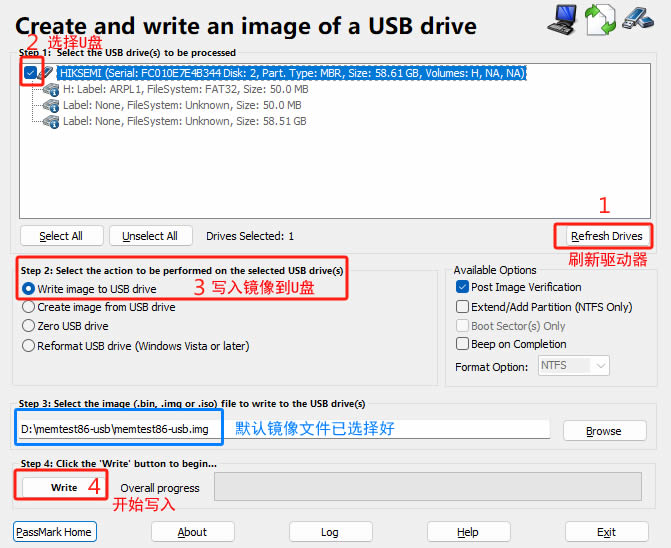Select Reformat USB drive option
The height and width of the screenshot is (548, 671).
[29, 346]
